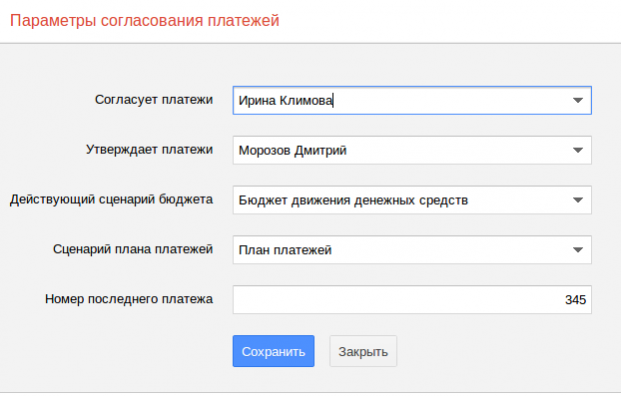Click the Параметры согласования платежей heading
The height and width of the screenshot is (396, 621).
(x=145, y=21)
